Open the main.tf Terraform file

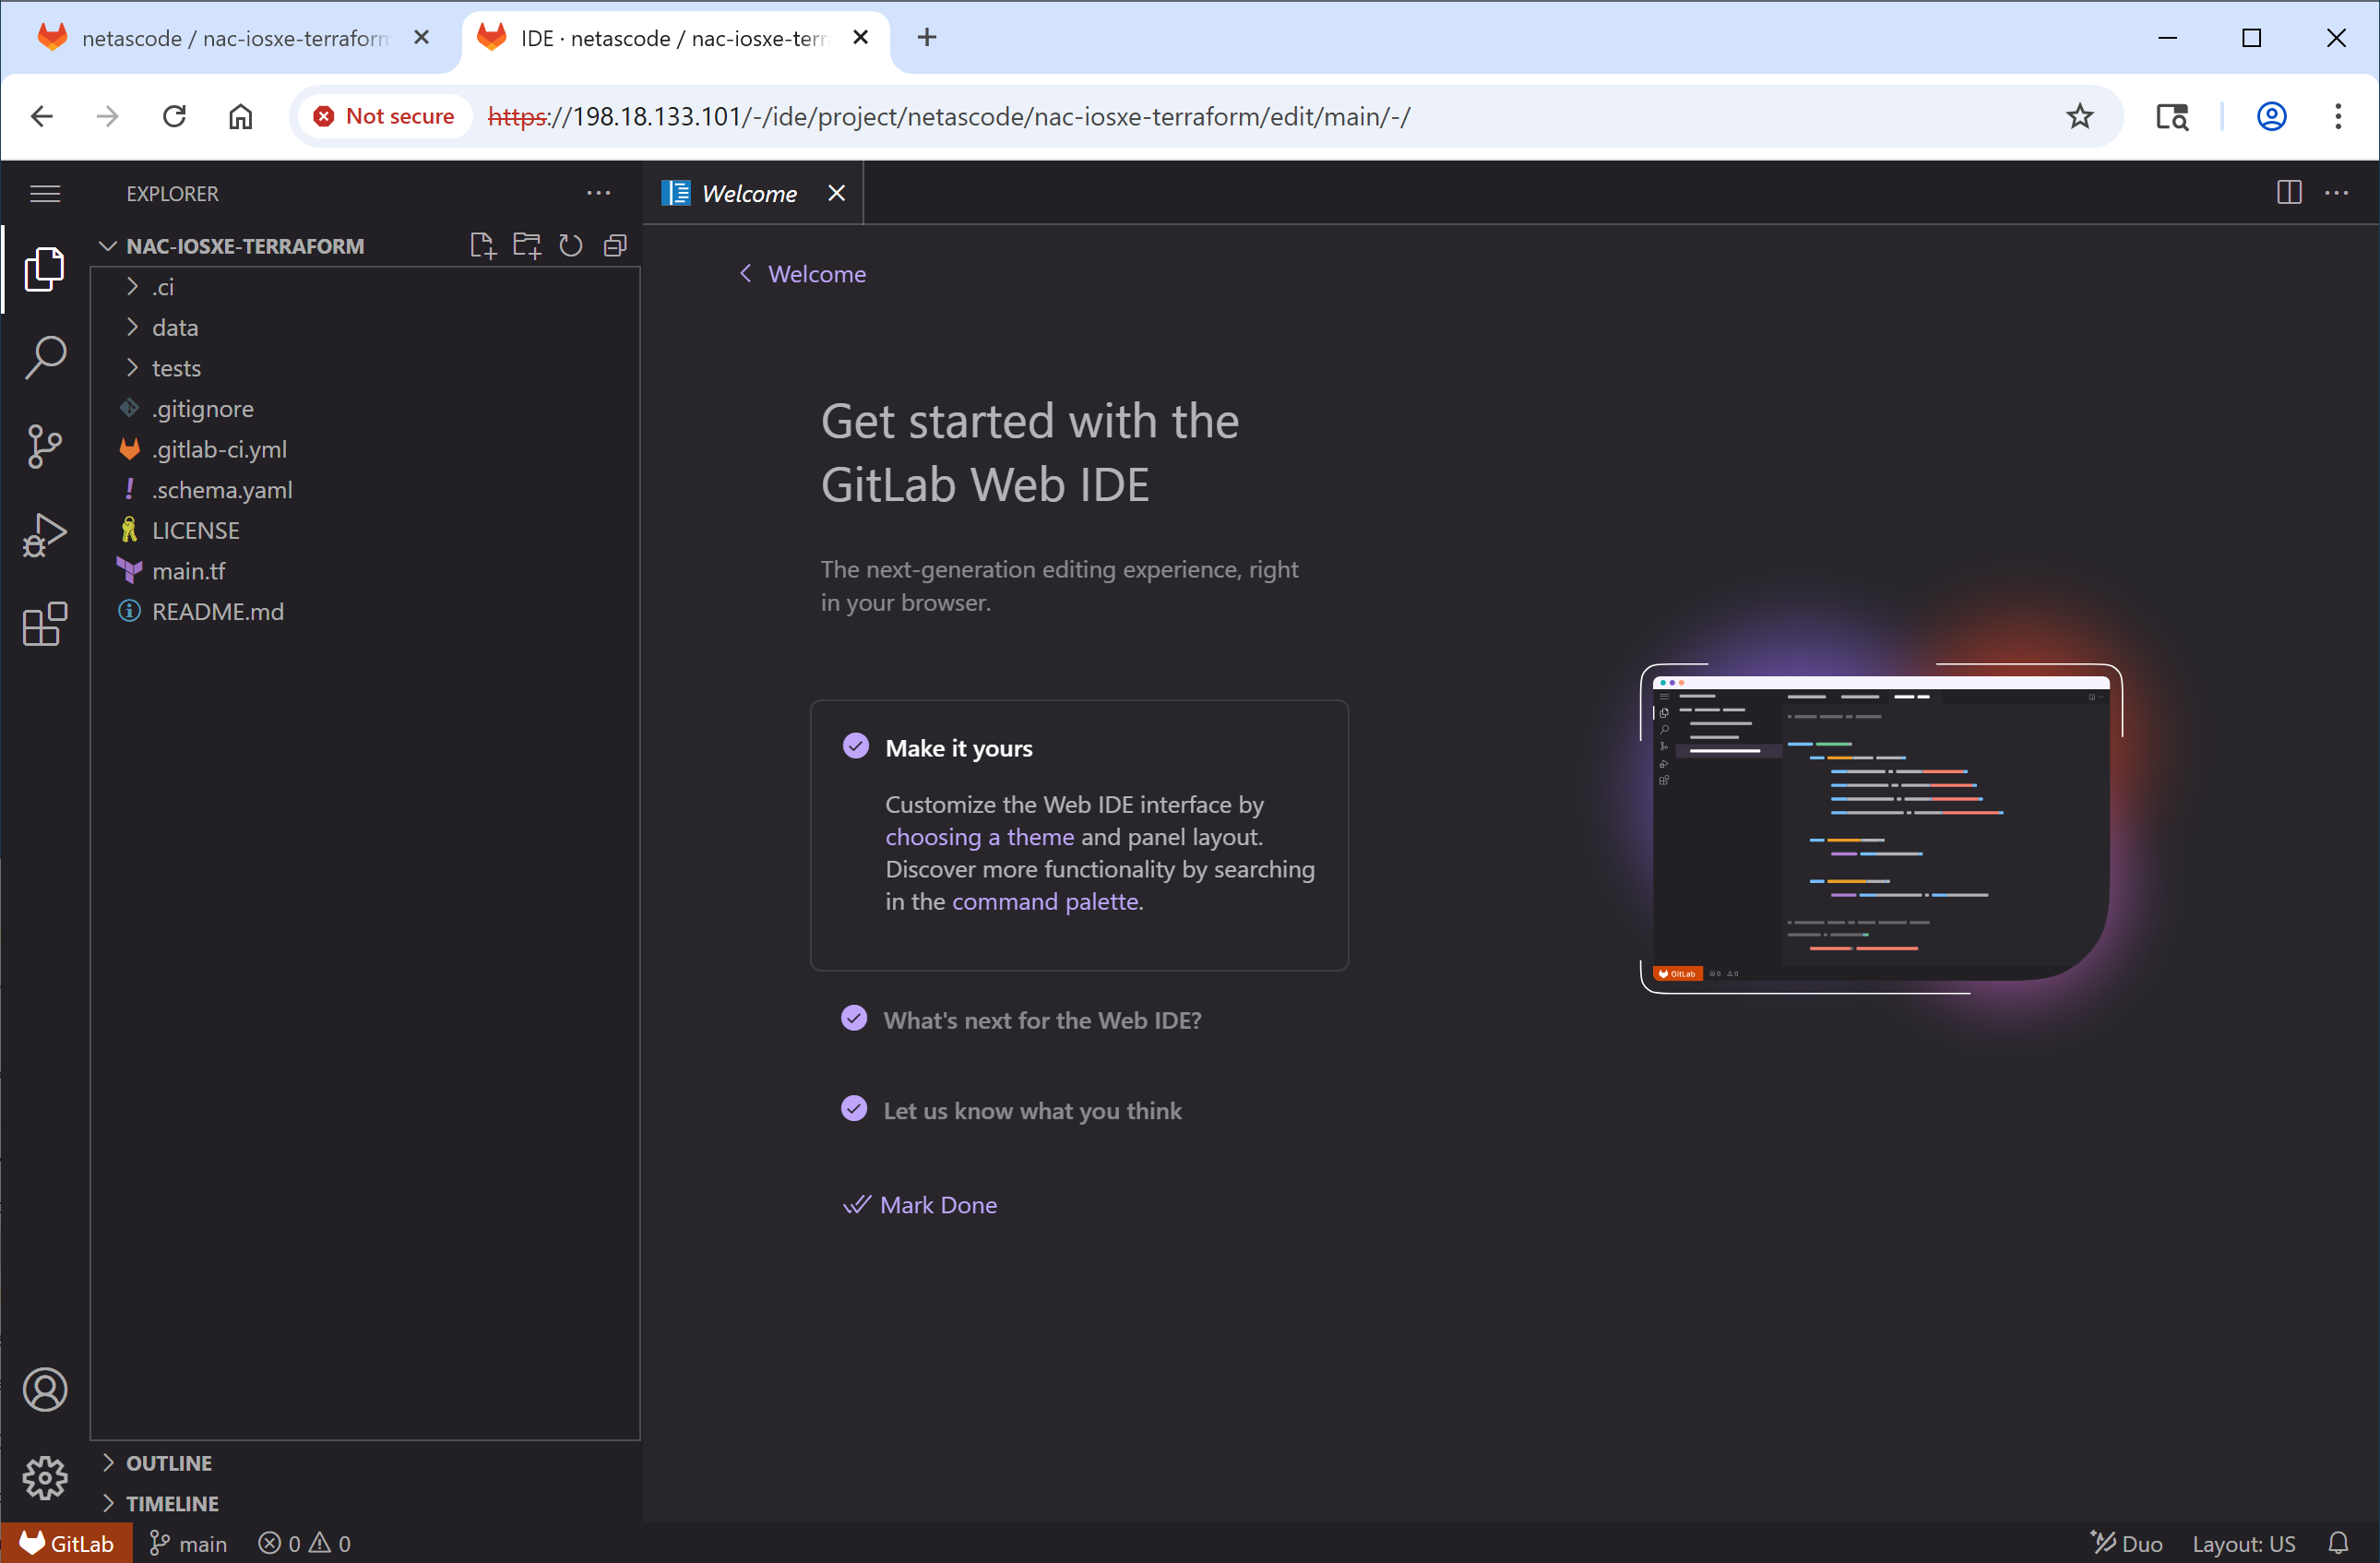(x=365, y=571)
